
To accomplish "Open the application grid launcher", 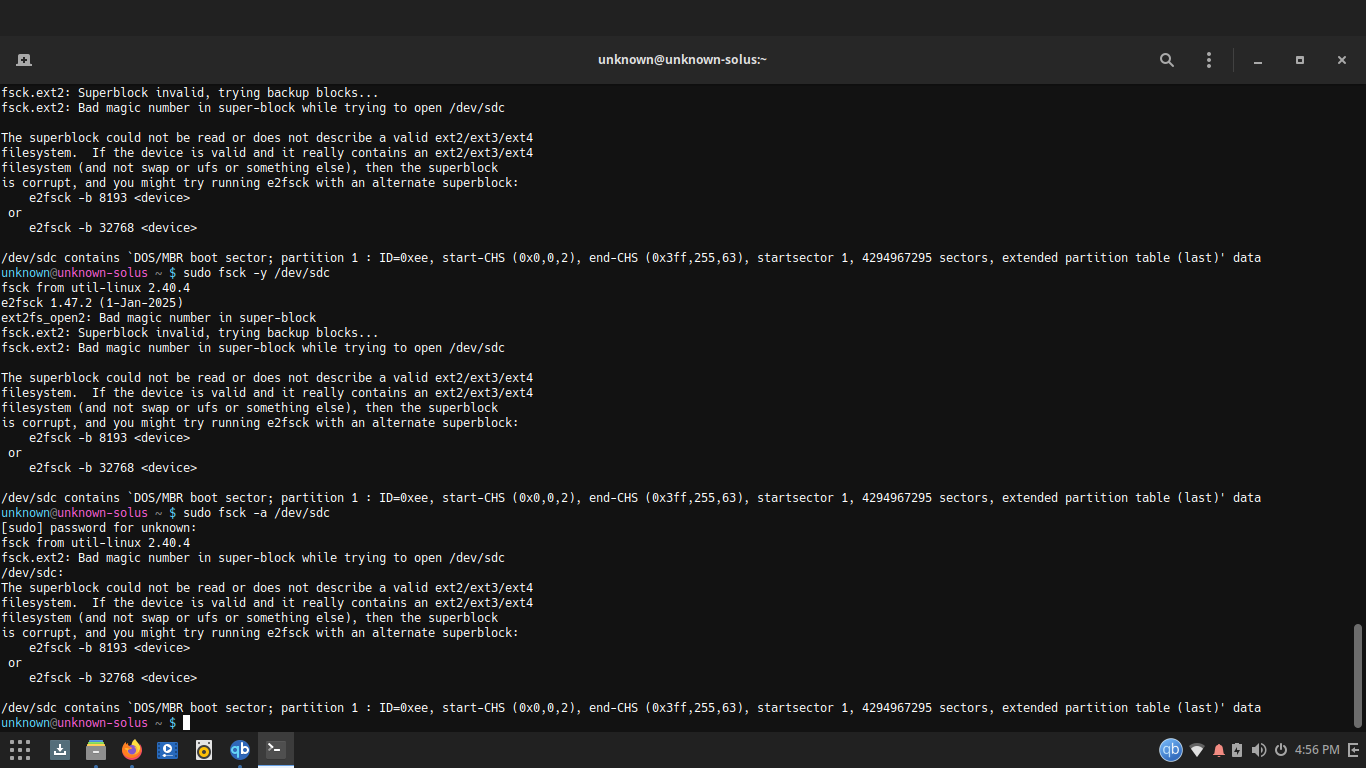I will [20, 749].
